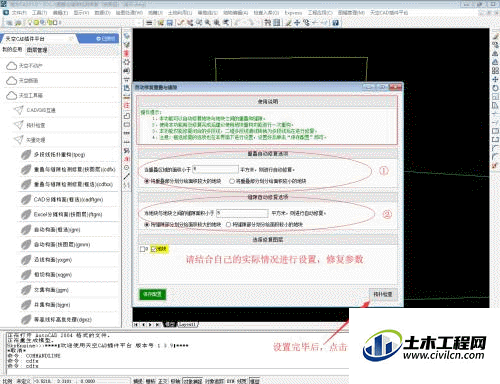Select the Explode tool in right toolbar
The width and height of the screenshot is (500, 384).
[495, 165]
